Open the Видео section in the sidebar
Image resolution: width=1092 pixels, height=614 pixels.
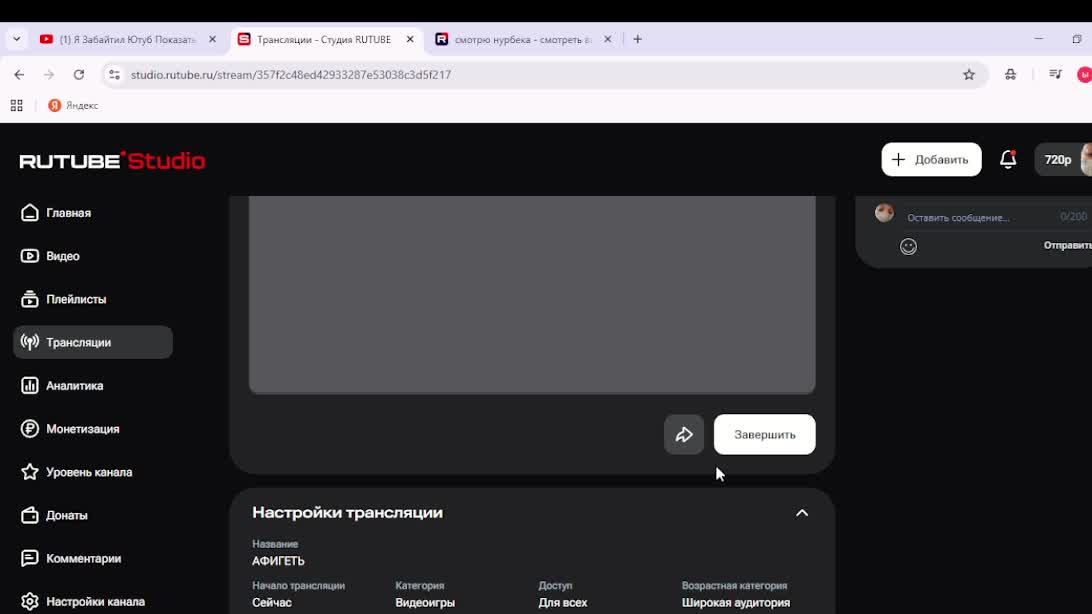tap(93, 256)
